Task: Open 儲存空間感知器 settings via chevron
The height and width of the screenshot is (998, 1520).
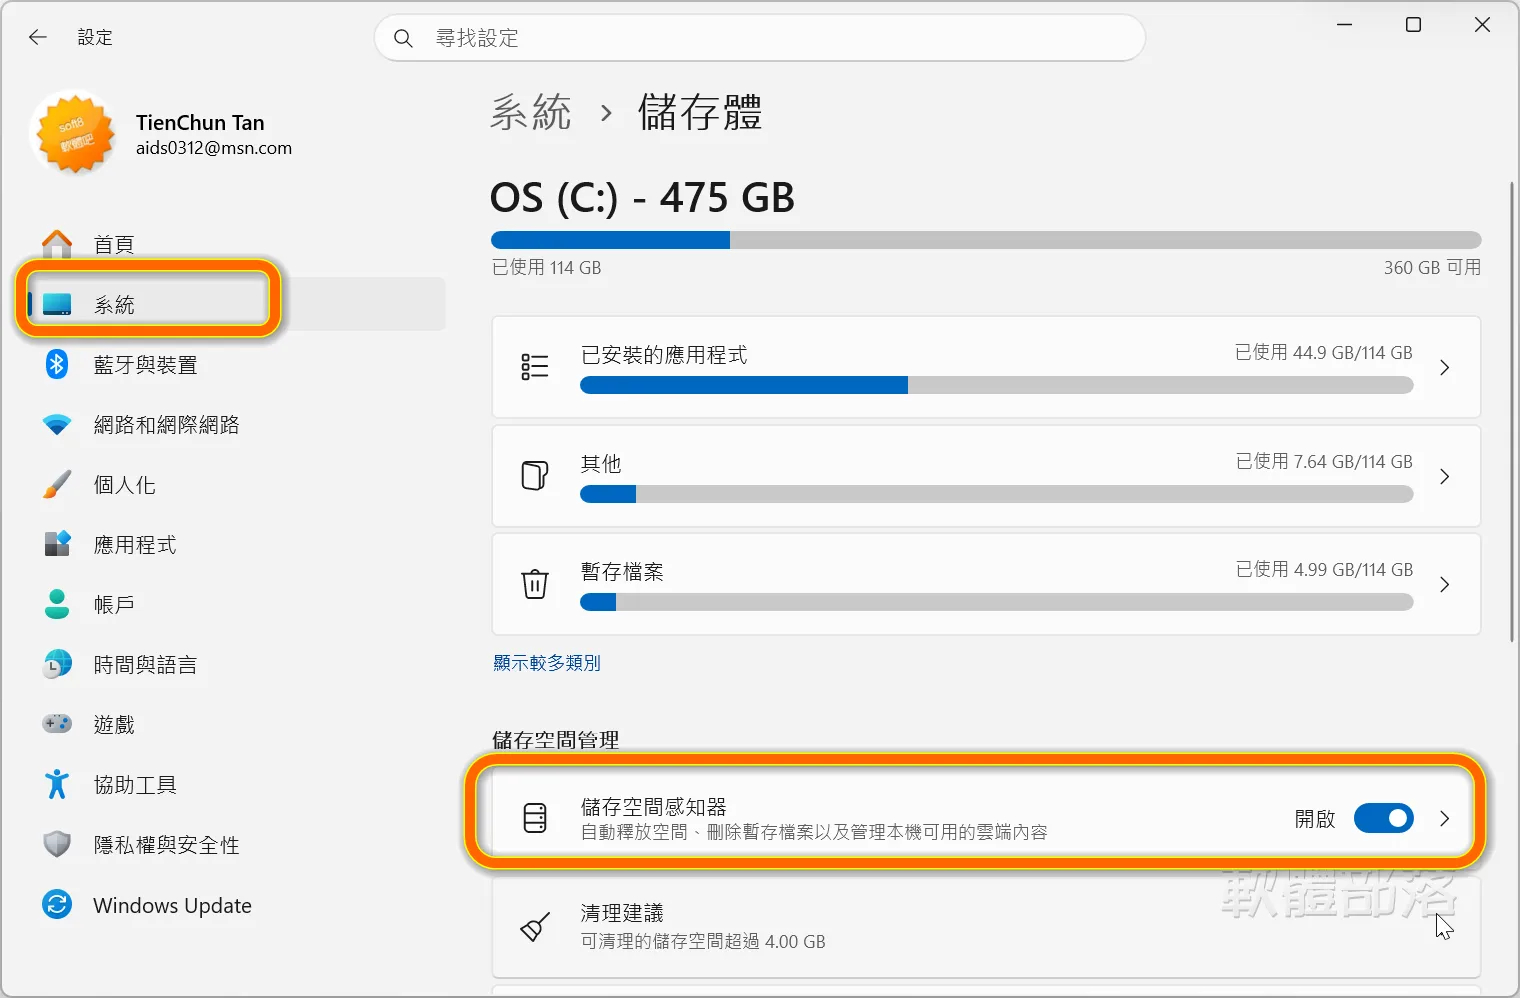Action: pyautogui.click(x=1444, y=819)
